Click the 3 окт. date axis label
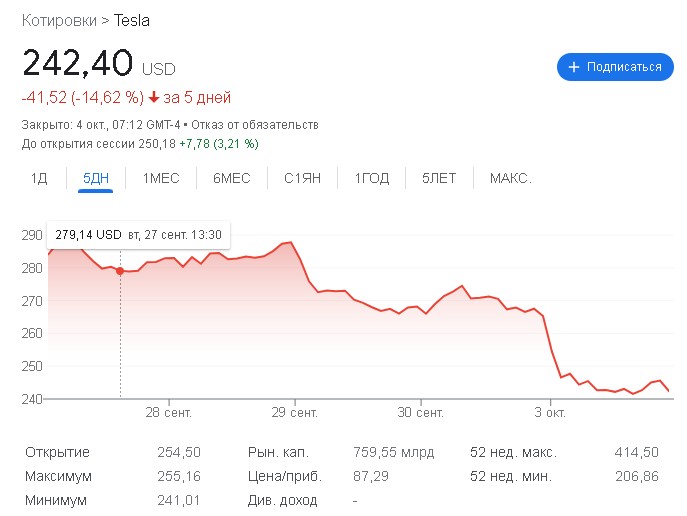The image size is (687, 516). 550,412
